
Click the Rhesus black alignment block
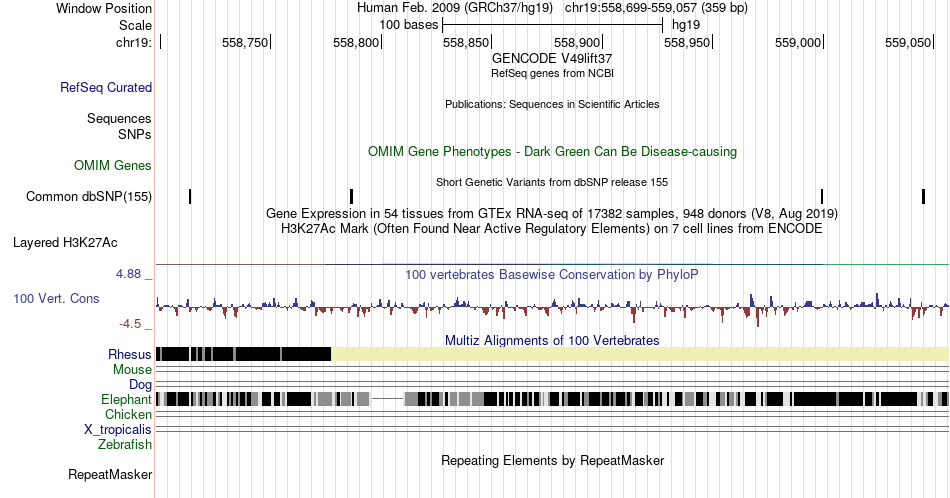click(x=244, y=354)
